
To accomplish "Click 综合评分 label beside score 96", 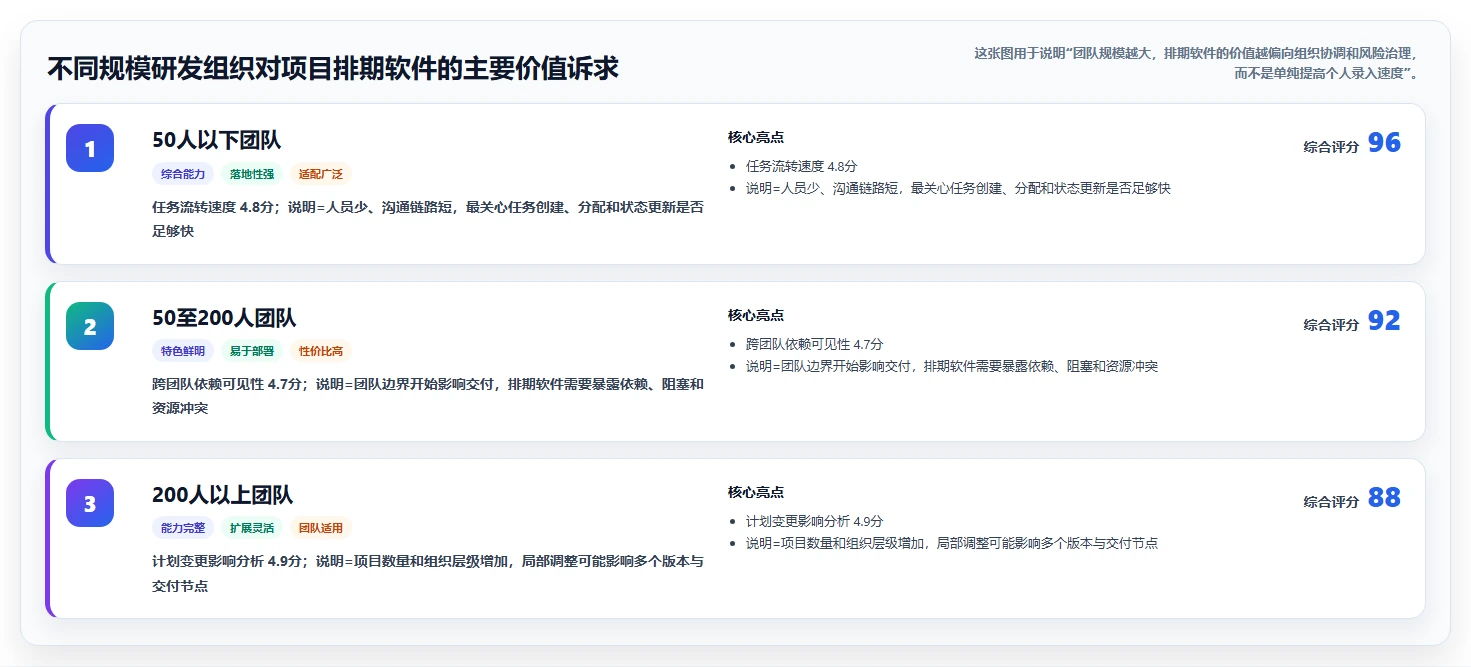I will coord(1331,147).
